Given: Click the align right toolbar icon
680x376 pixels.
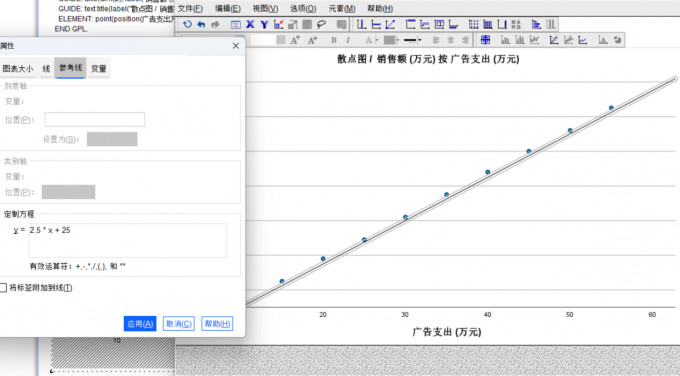Looking at the screenshot, I should point(464,40).
